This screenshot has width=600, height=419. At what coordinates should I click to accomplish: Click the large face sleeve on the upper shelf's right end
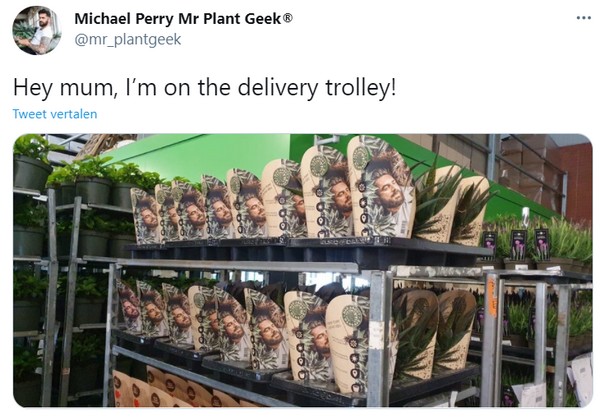pyautogui.click(x=381, y=187)
